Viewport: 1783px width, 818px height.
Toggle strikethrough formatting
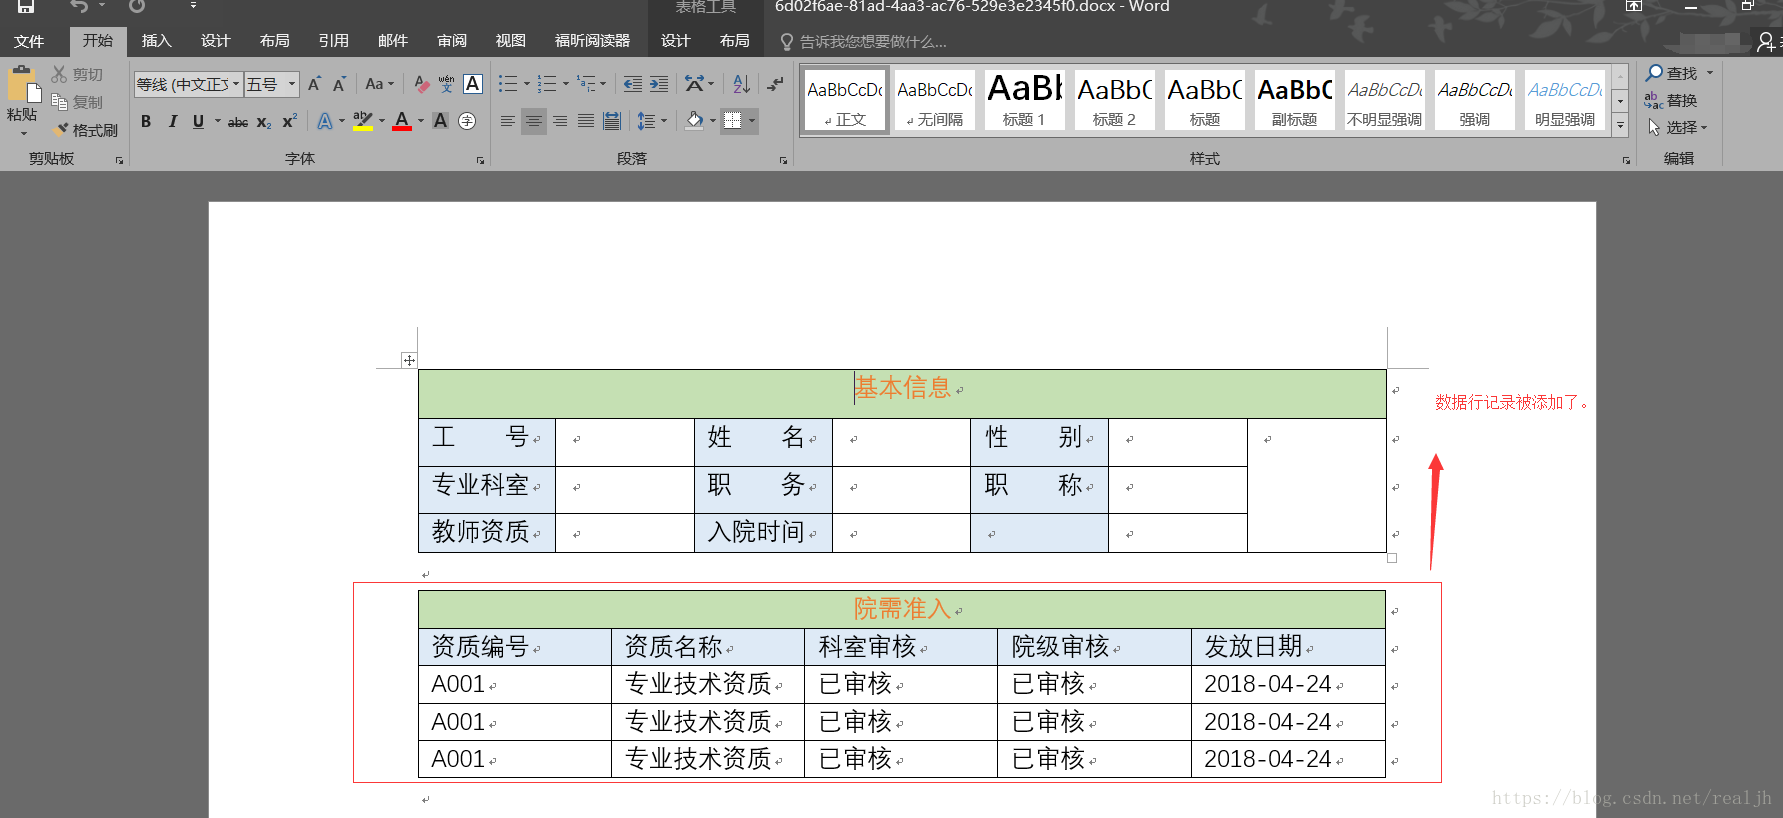(238, 121)
